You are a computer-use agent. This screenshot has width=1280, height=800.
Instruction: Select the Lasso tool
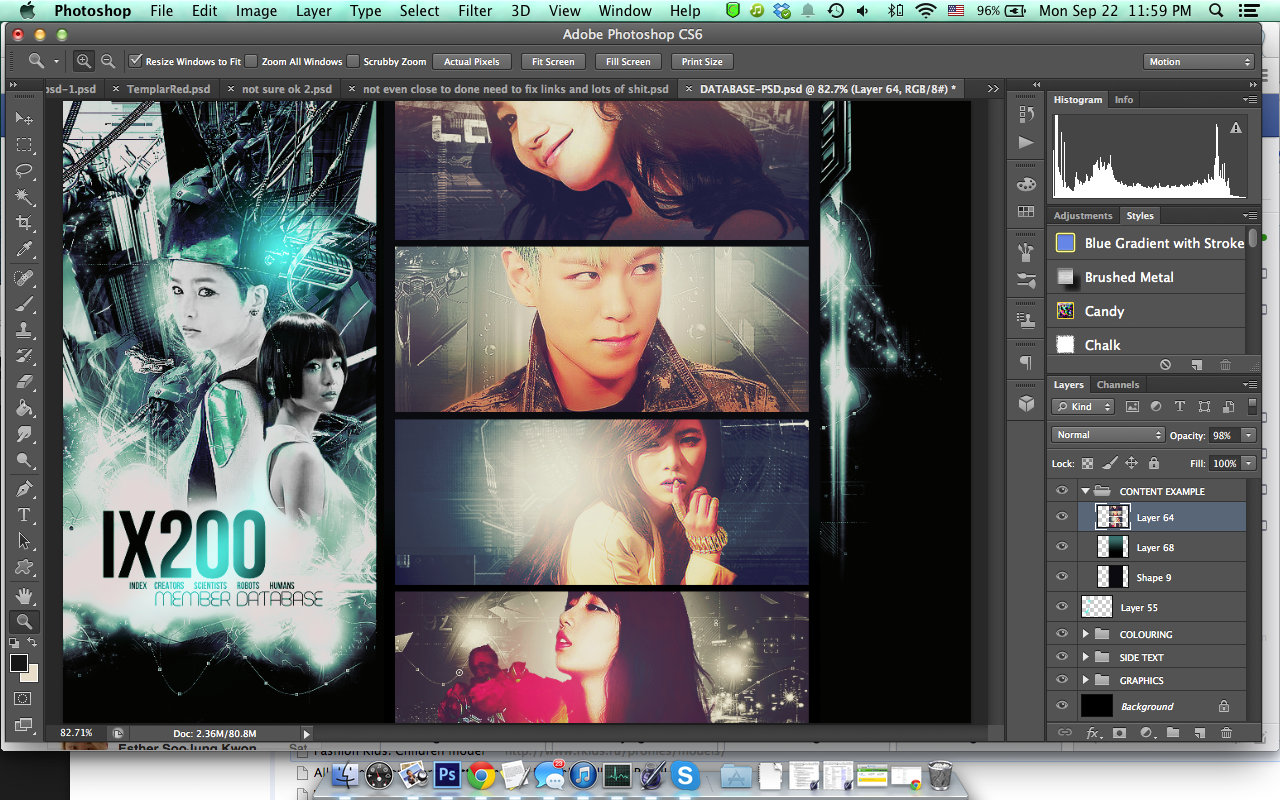(24, 171)
